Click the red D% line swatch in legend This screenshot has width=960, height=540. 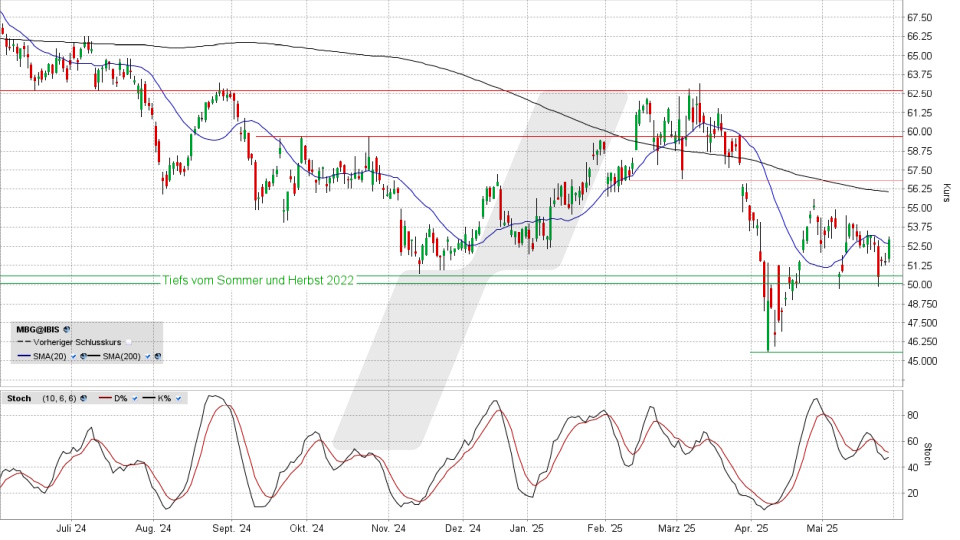(x=104, y=399)
